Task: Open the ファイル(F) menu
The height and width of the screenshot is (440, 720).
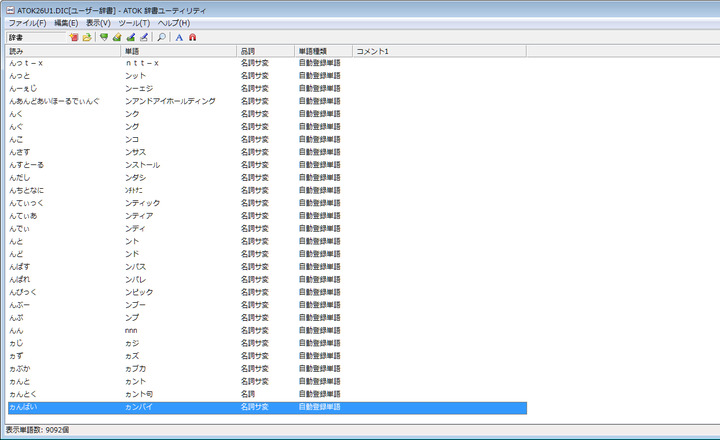Action: tap(27, 23)
